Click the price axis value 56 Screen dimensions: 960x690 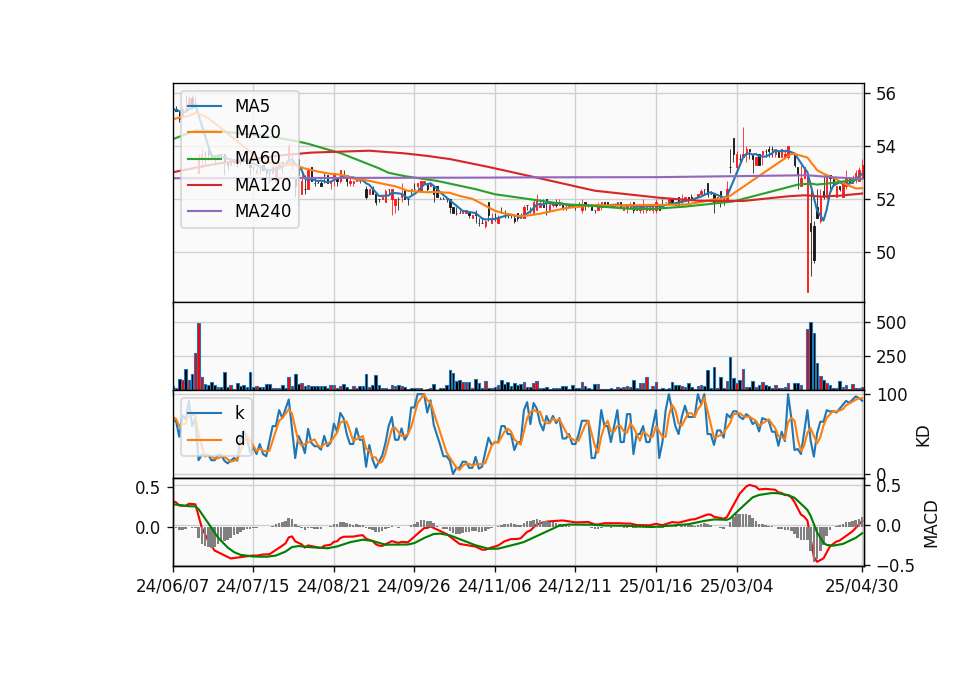coord(885,94)
